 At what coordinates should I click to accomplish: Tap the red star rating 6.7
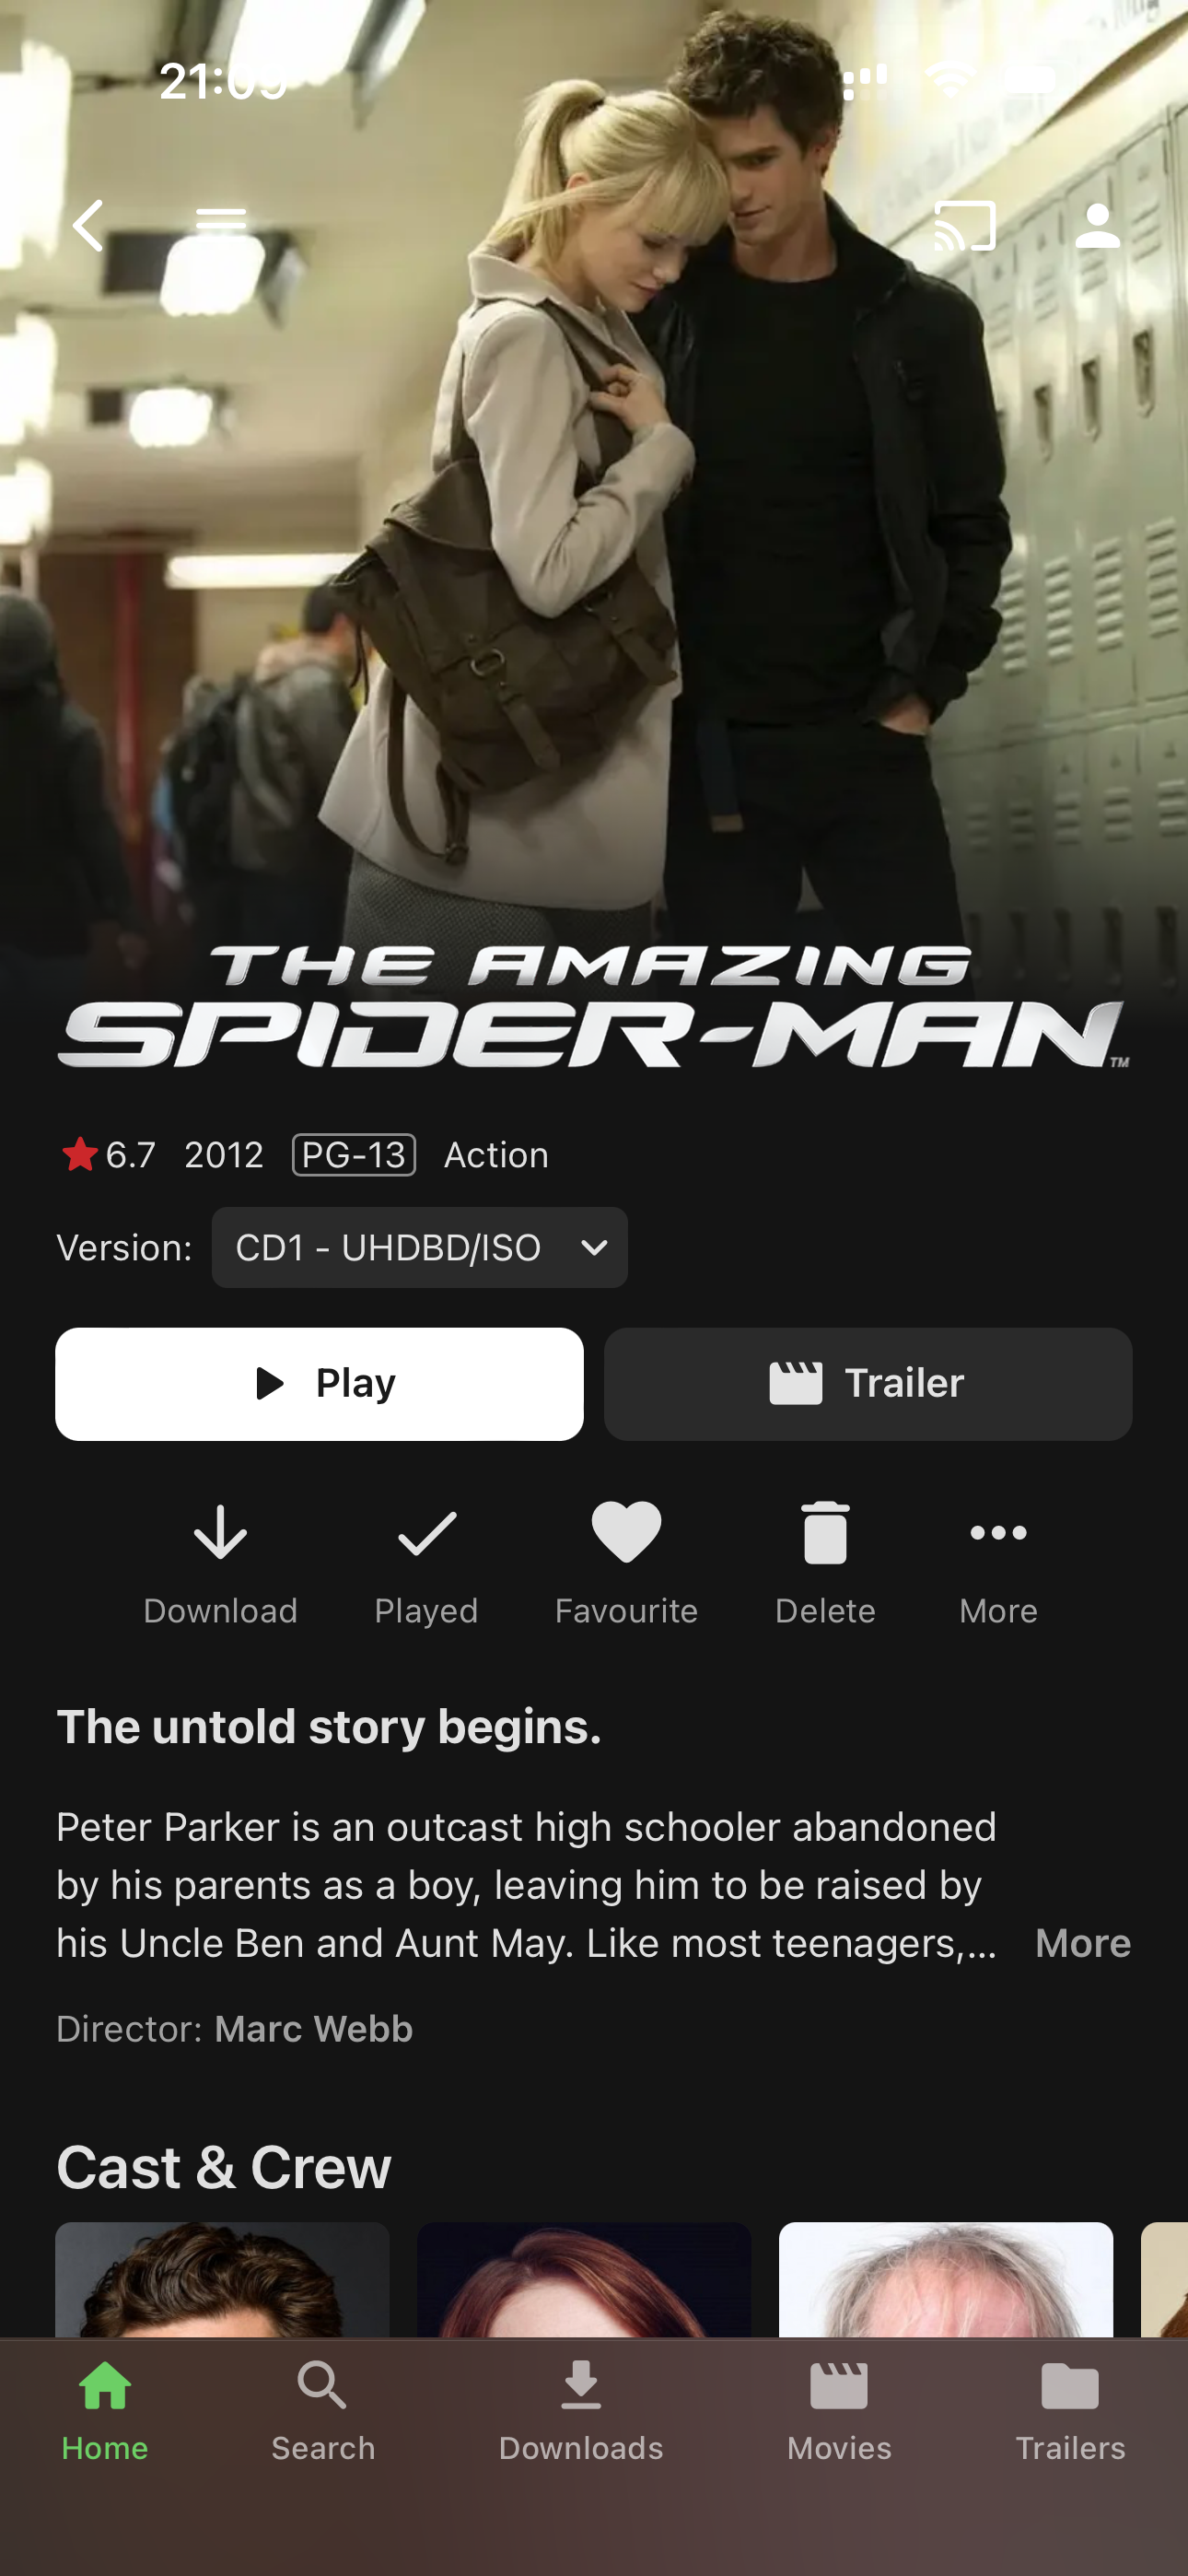pos(108,1155)
